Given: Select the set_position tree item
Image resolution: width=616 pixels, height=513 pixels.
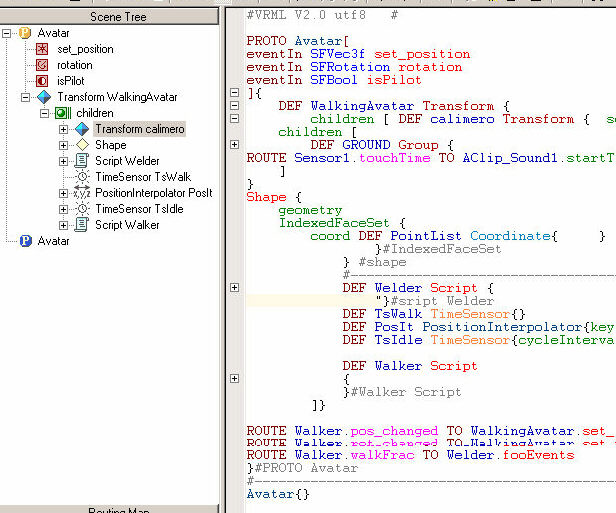Looking at the screenshot, I should [x=85, y=49].
